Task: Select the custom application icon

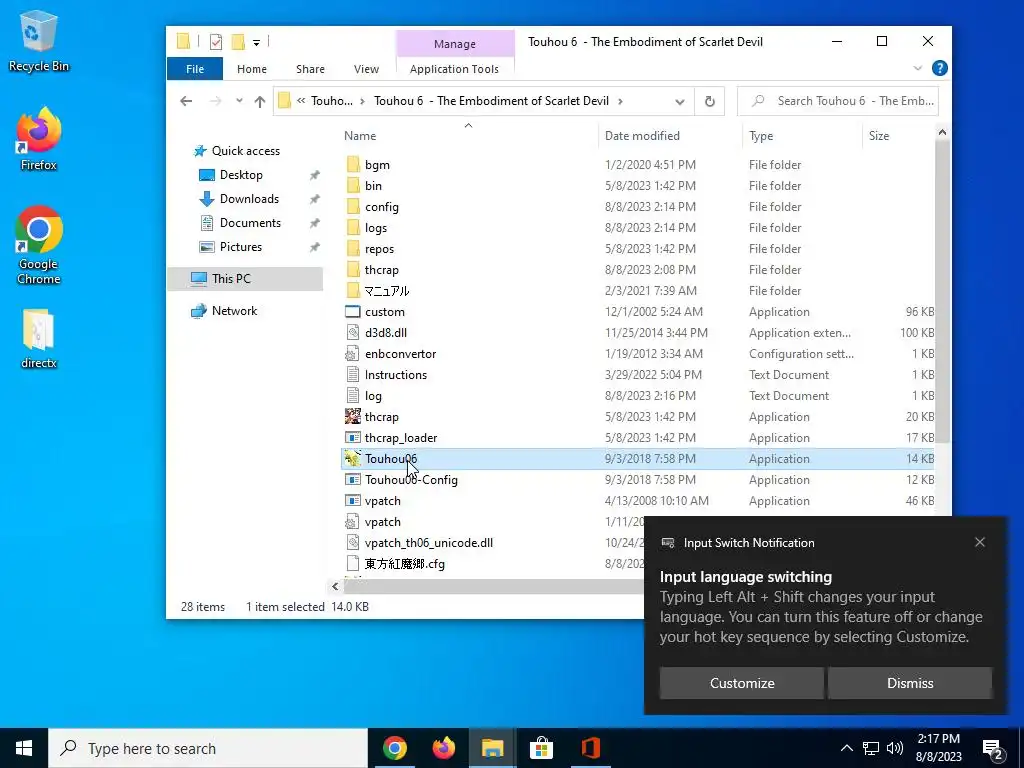Action: coord(353,312)
